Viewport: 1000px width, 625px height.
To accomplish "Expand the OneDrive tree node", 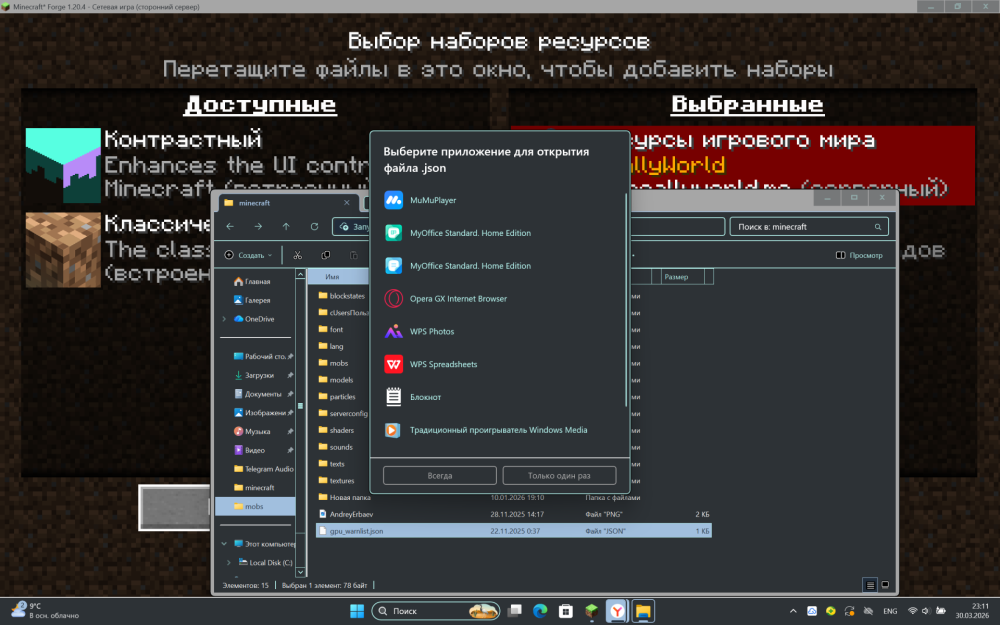I will tap(224, 319).
